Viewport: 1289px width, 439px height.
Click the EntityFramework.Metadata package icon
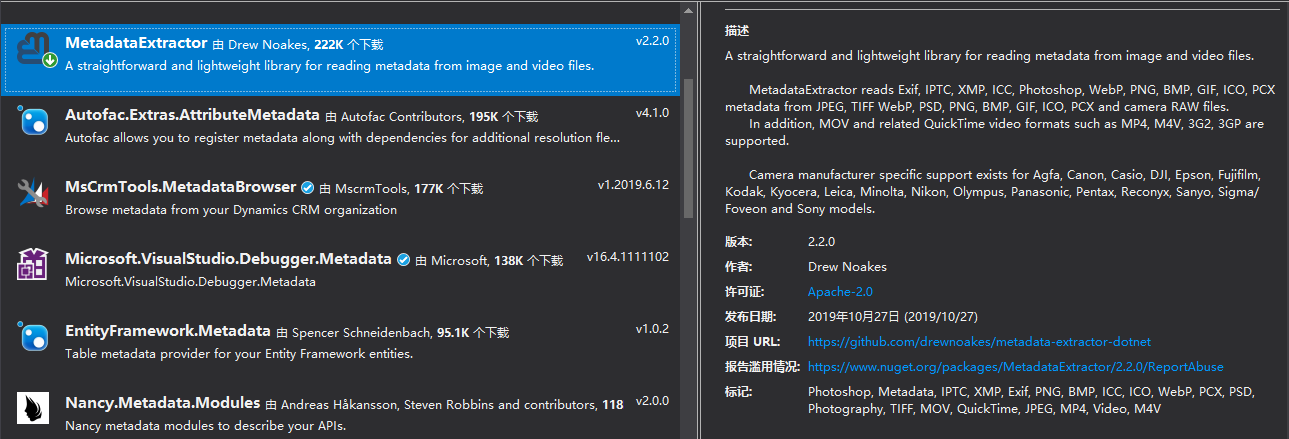click(33, 337)
